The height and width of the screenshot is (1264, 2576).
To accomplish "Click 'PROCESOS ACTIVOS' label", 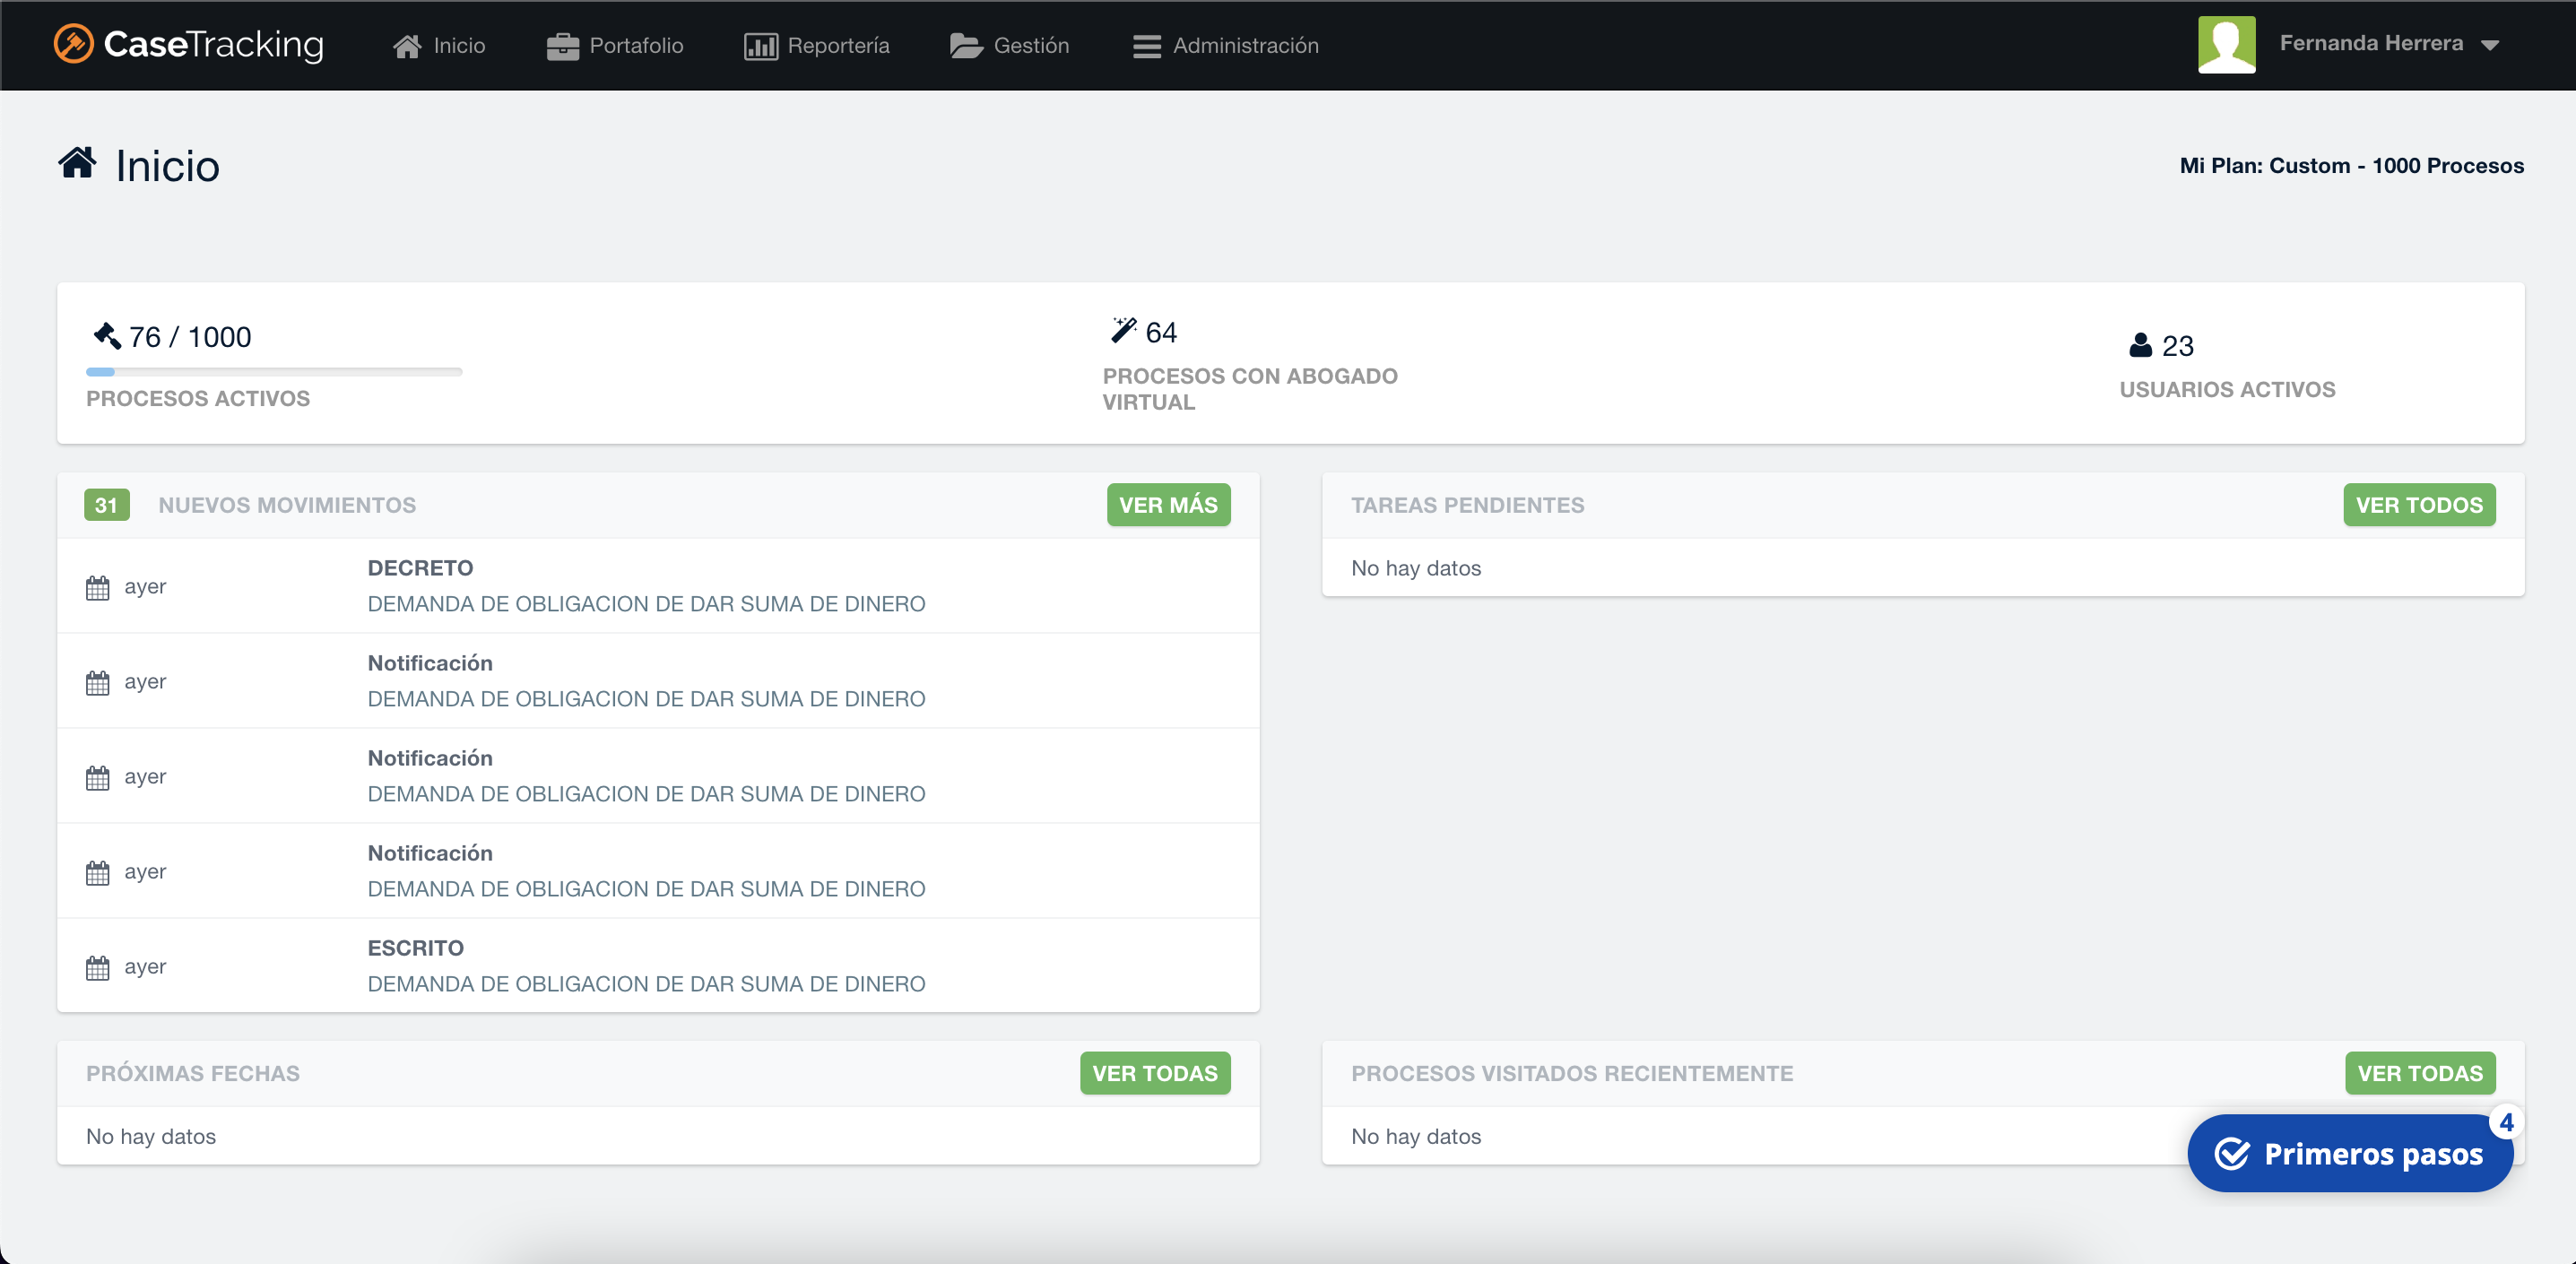I will tap(198, 398).
